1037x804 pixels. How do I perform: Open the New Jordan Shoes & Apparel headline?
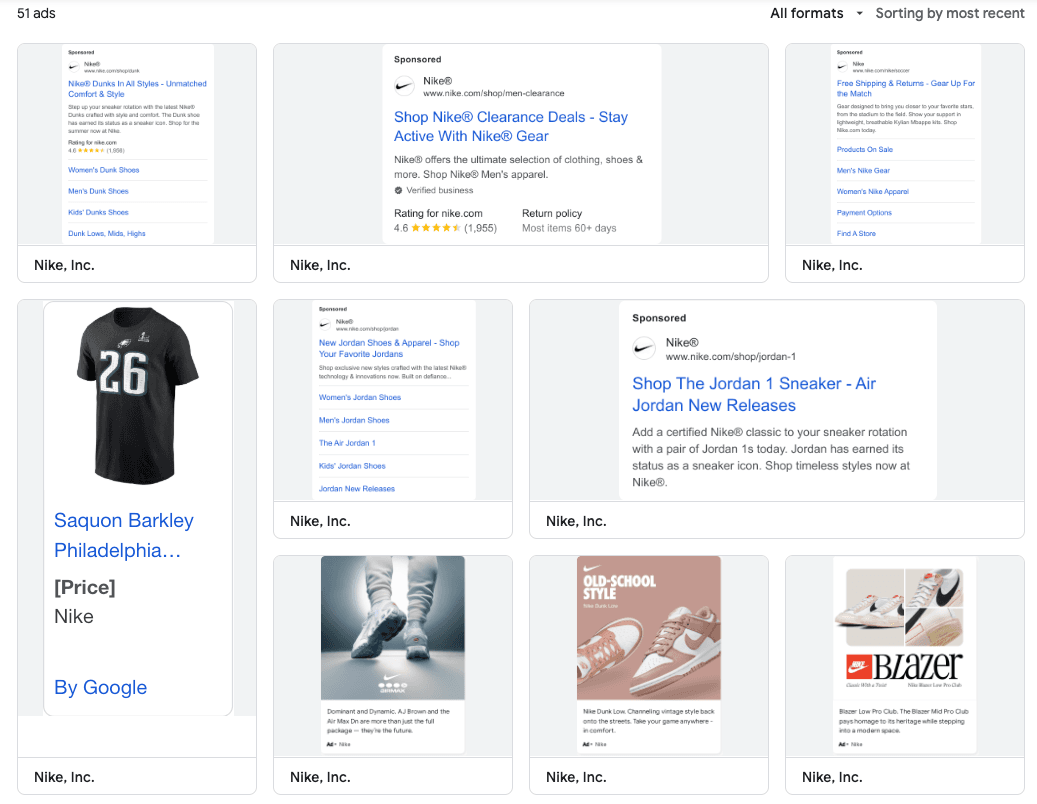(389, 348)
